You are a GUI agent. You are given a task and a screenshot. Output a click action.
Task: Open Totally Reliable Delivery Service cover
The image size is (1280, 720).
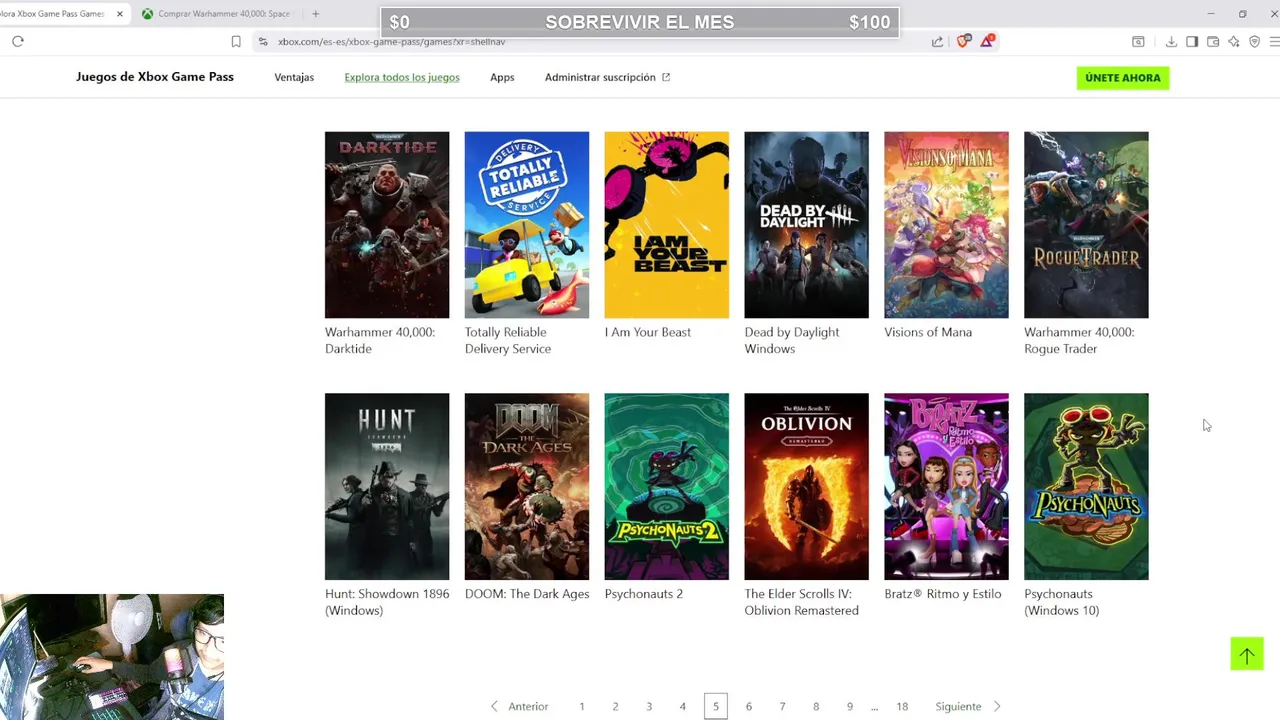point(527,225)
